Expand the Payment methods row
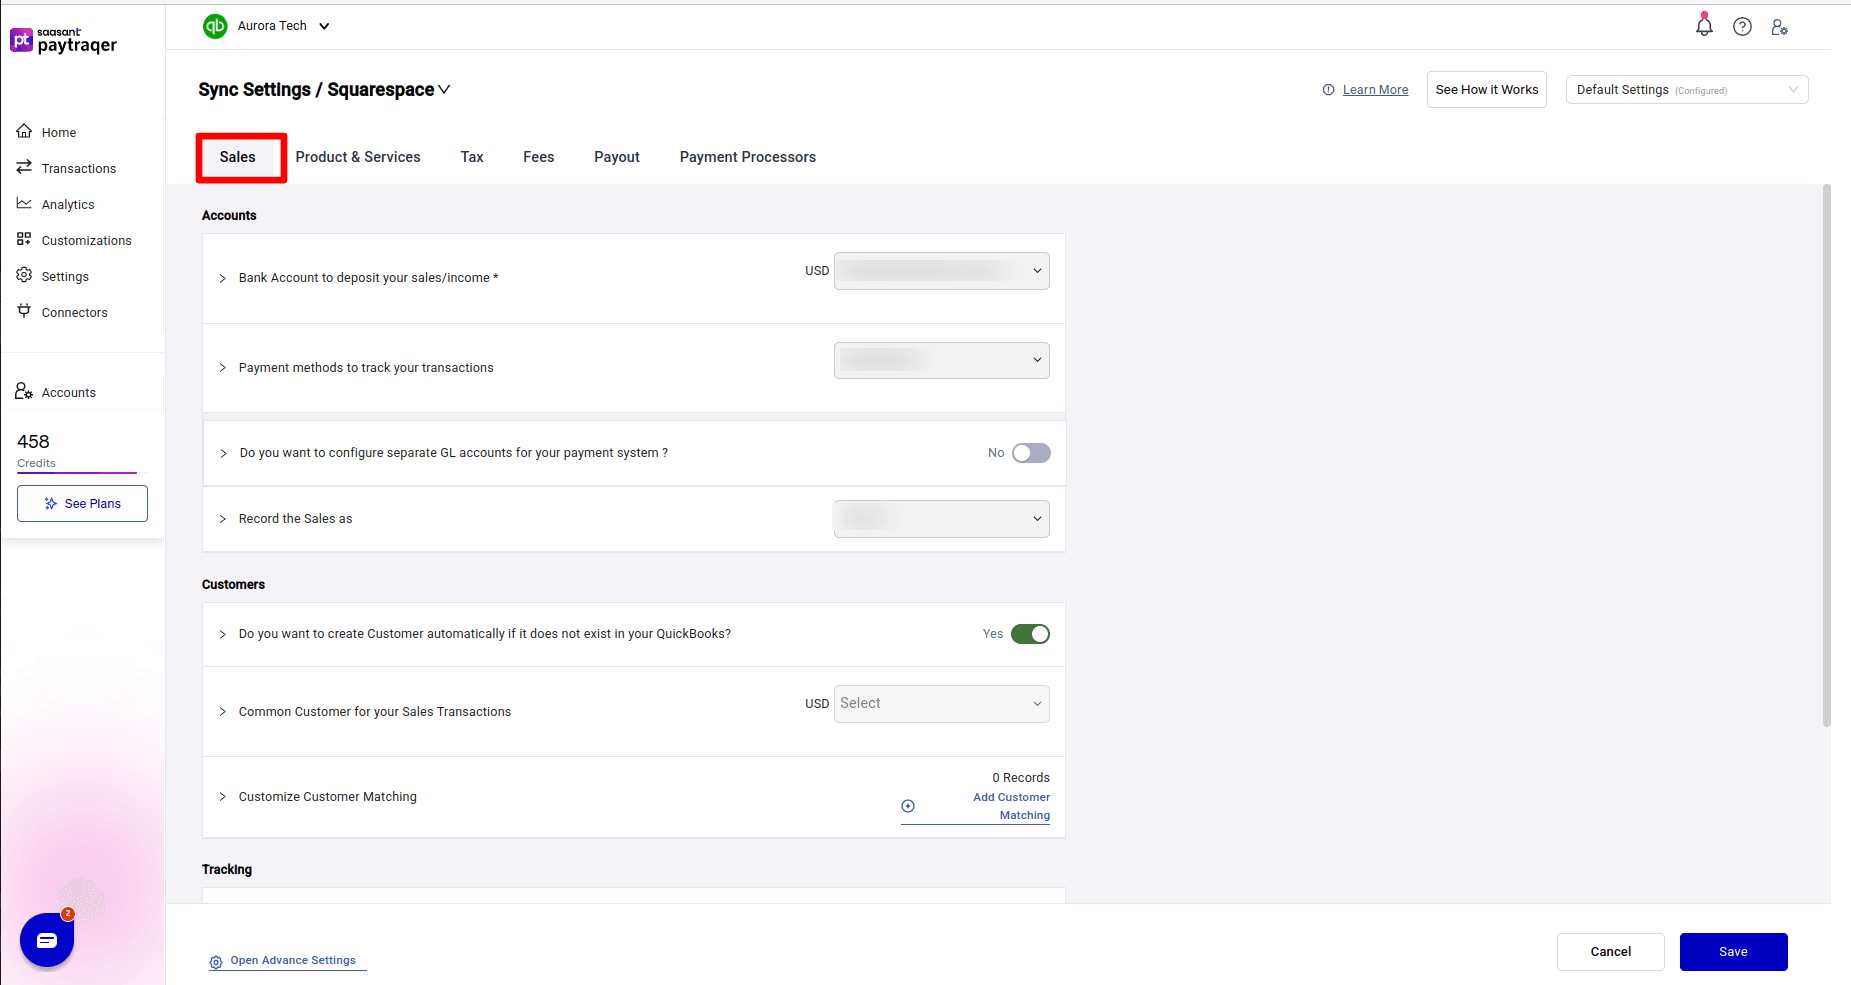Image resolution: width=1851 pixels, height=985 pixels. point(222,368)
